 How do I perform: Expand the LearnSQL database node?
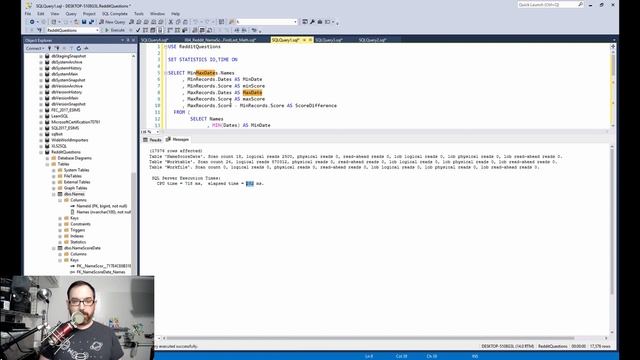pyautogui.click(x=41, y=116)
